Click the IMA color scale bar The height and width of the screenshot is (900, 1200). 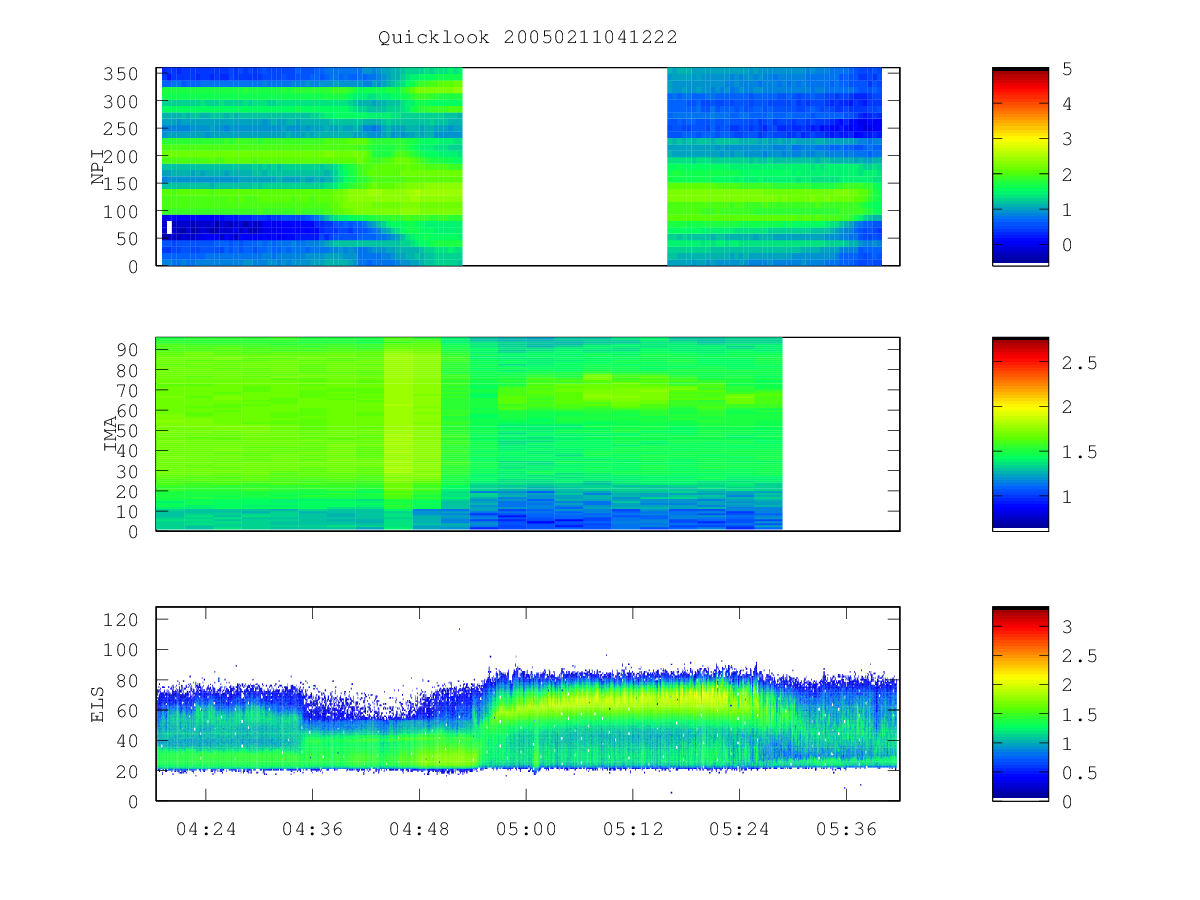[x=1020, y=433]
